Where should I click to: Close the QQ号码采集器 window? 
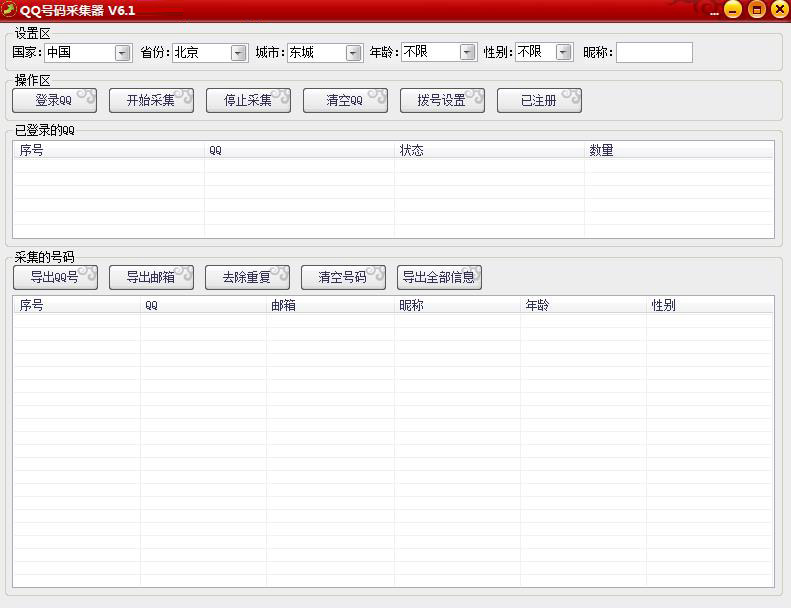point(780,10)
